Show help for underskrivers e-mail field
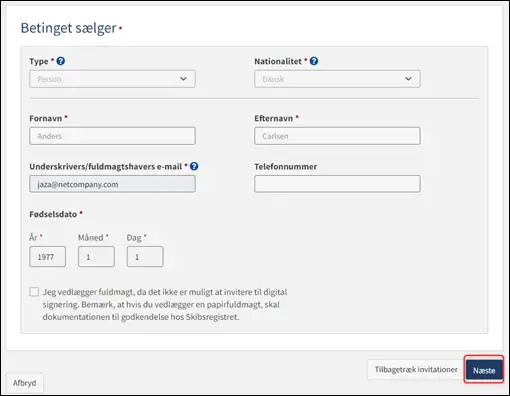 [x=194, y=166]
